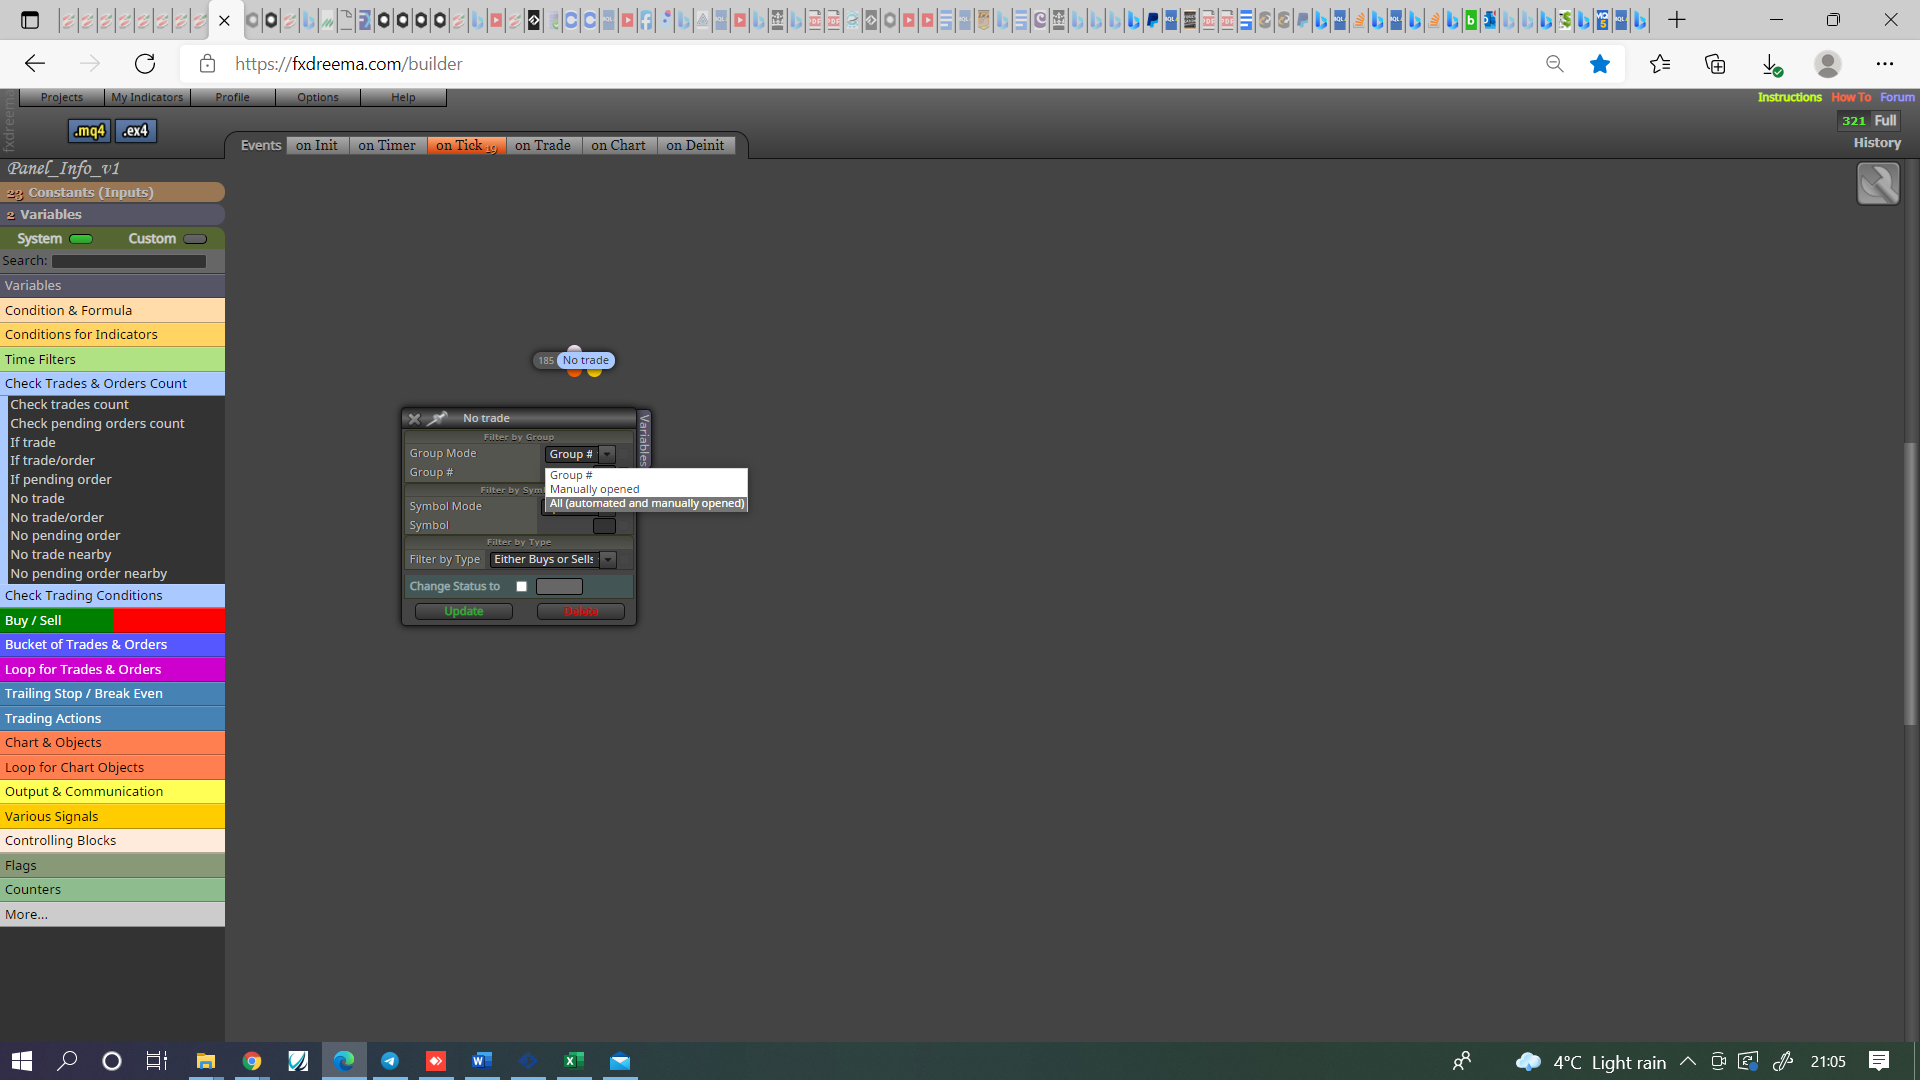Tick the Change Status to checkbox
This screenshot has width=1920, height=1080.
(521, 587)
